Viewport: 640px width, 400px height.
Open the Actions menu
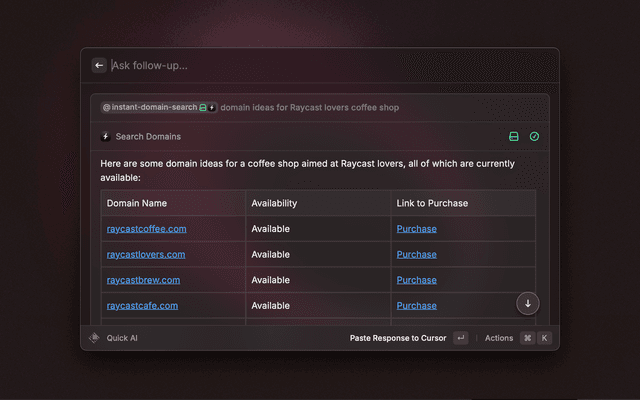[498, 338]
